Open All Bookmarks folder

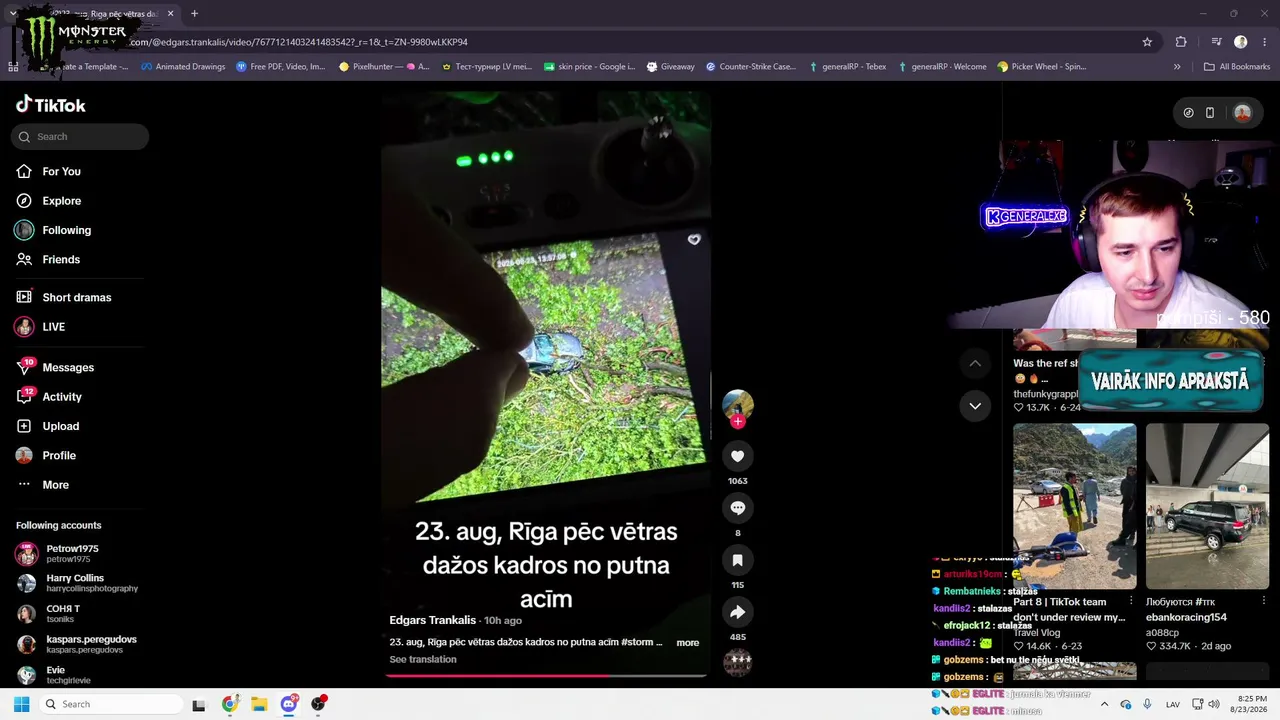[x=1237, y=67]
